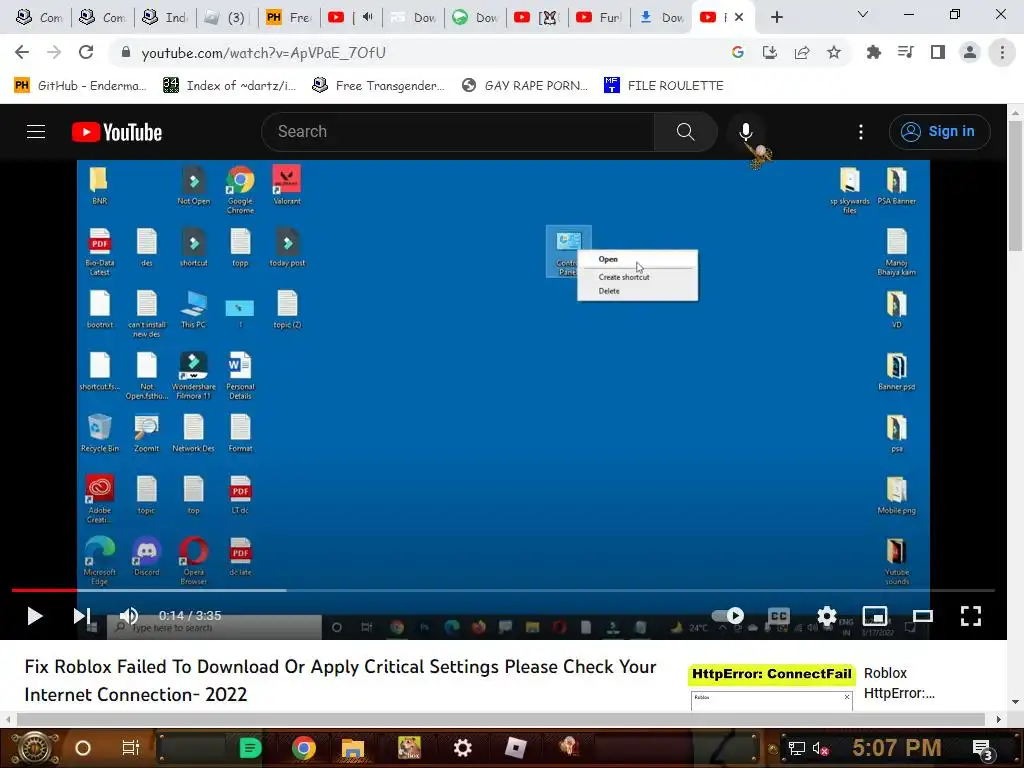Open video settings gear

(x=826, y=616)
